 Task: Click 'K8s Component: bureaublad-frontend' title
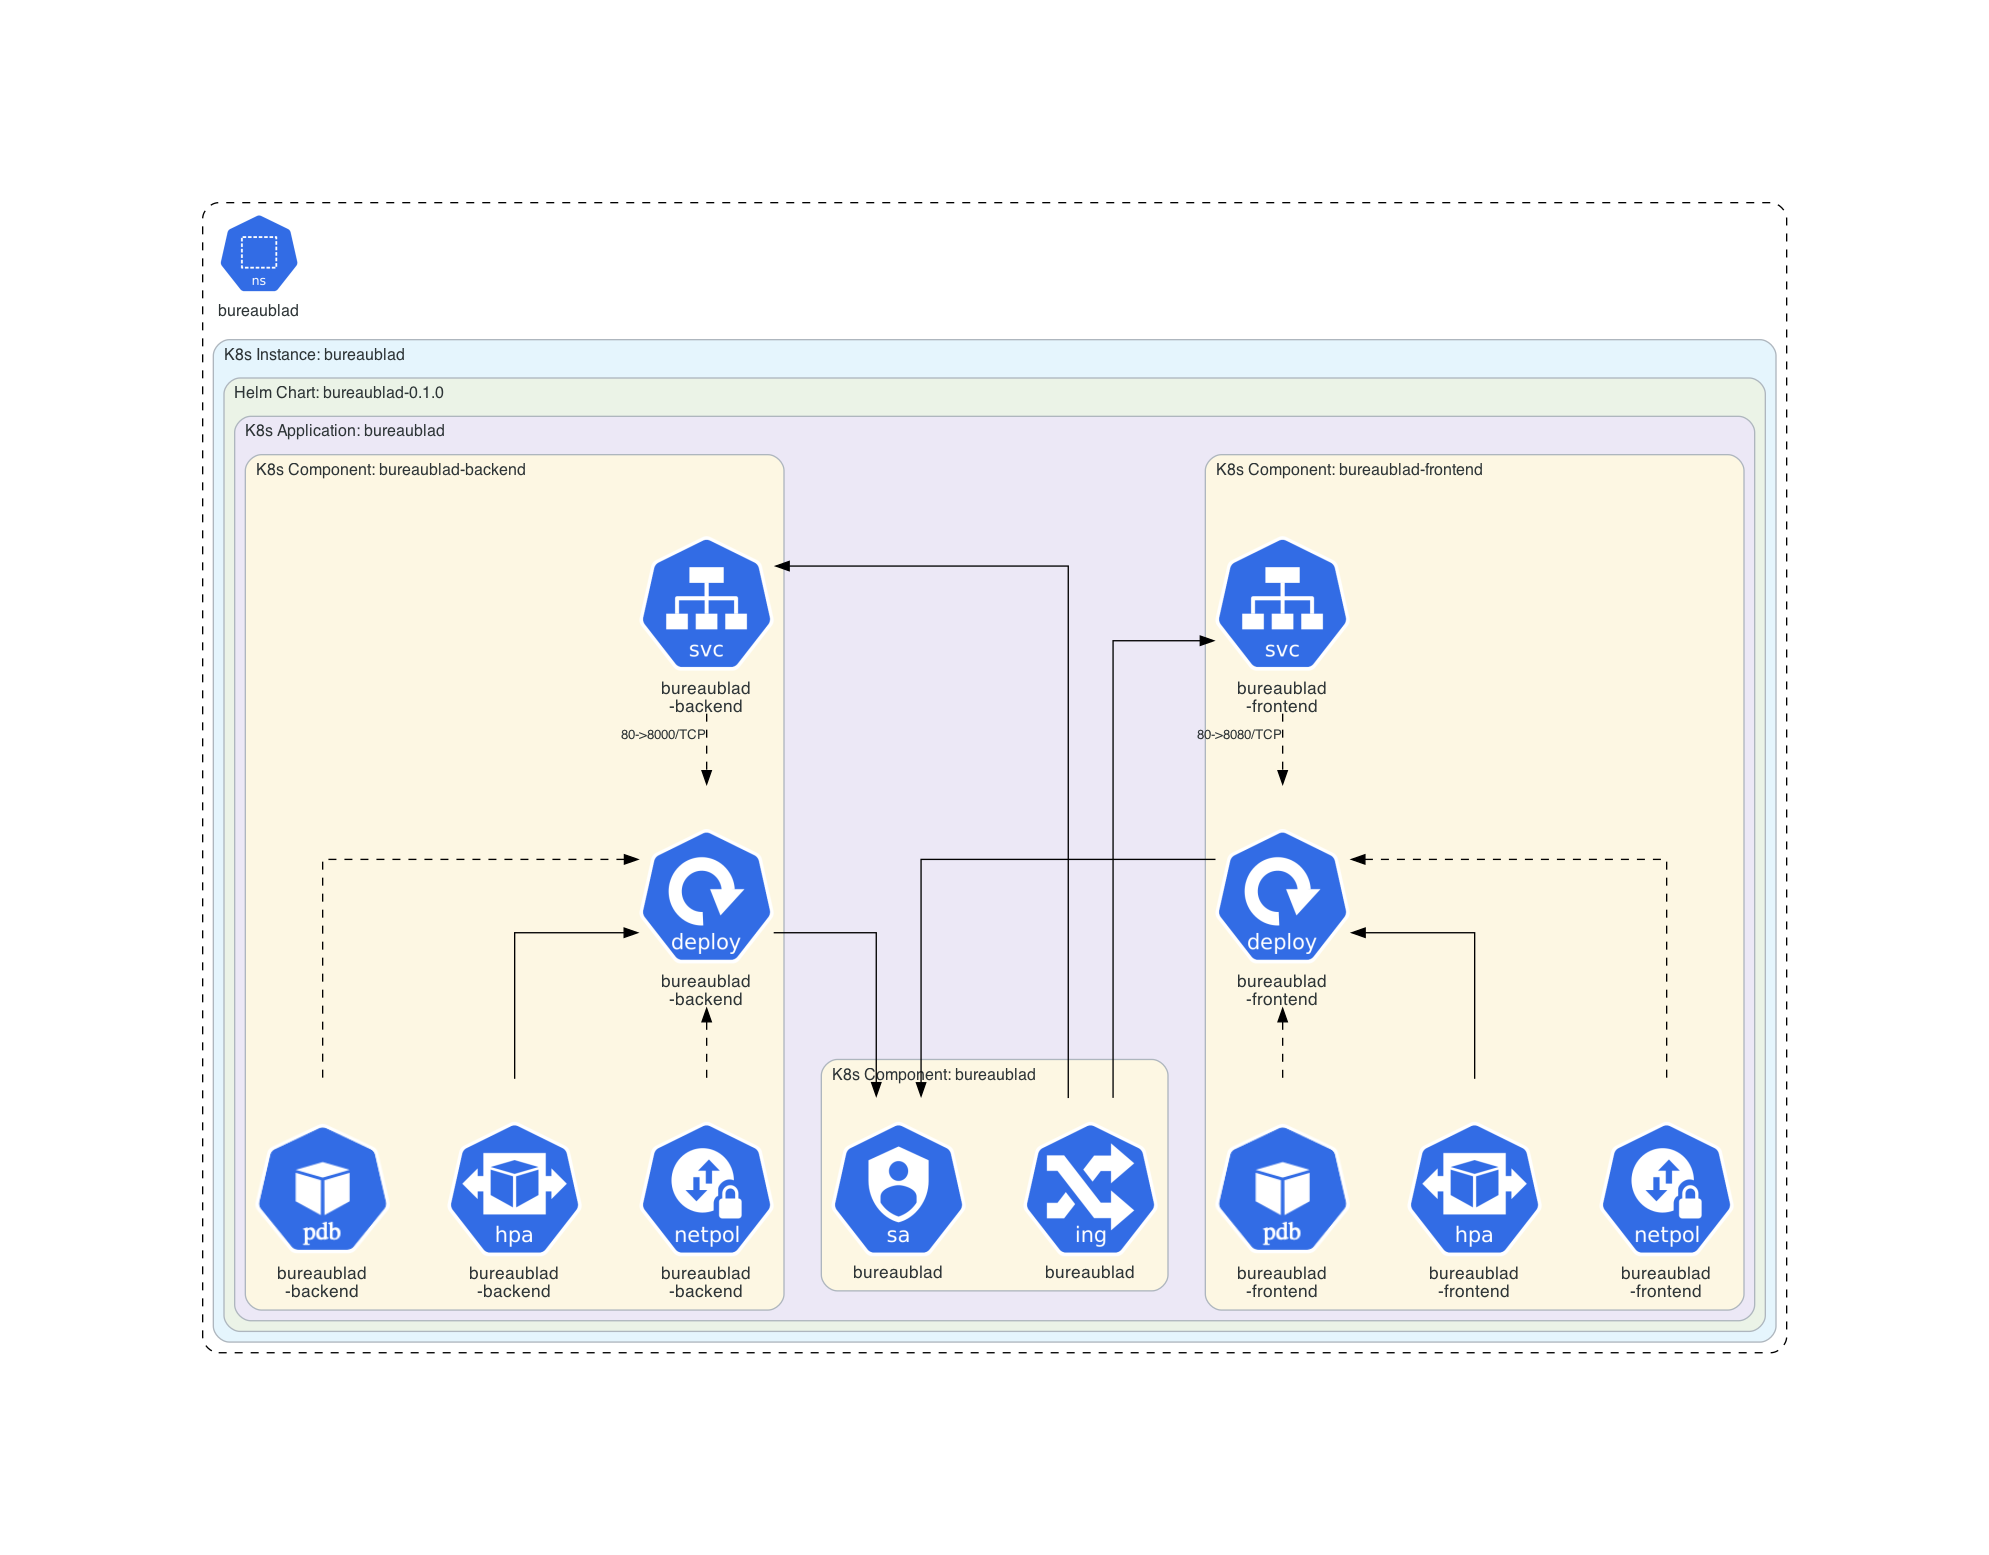pyautogui.click(x=1348, y=470)
